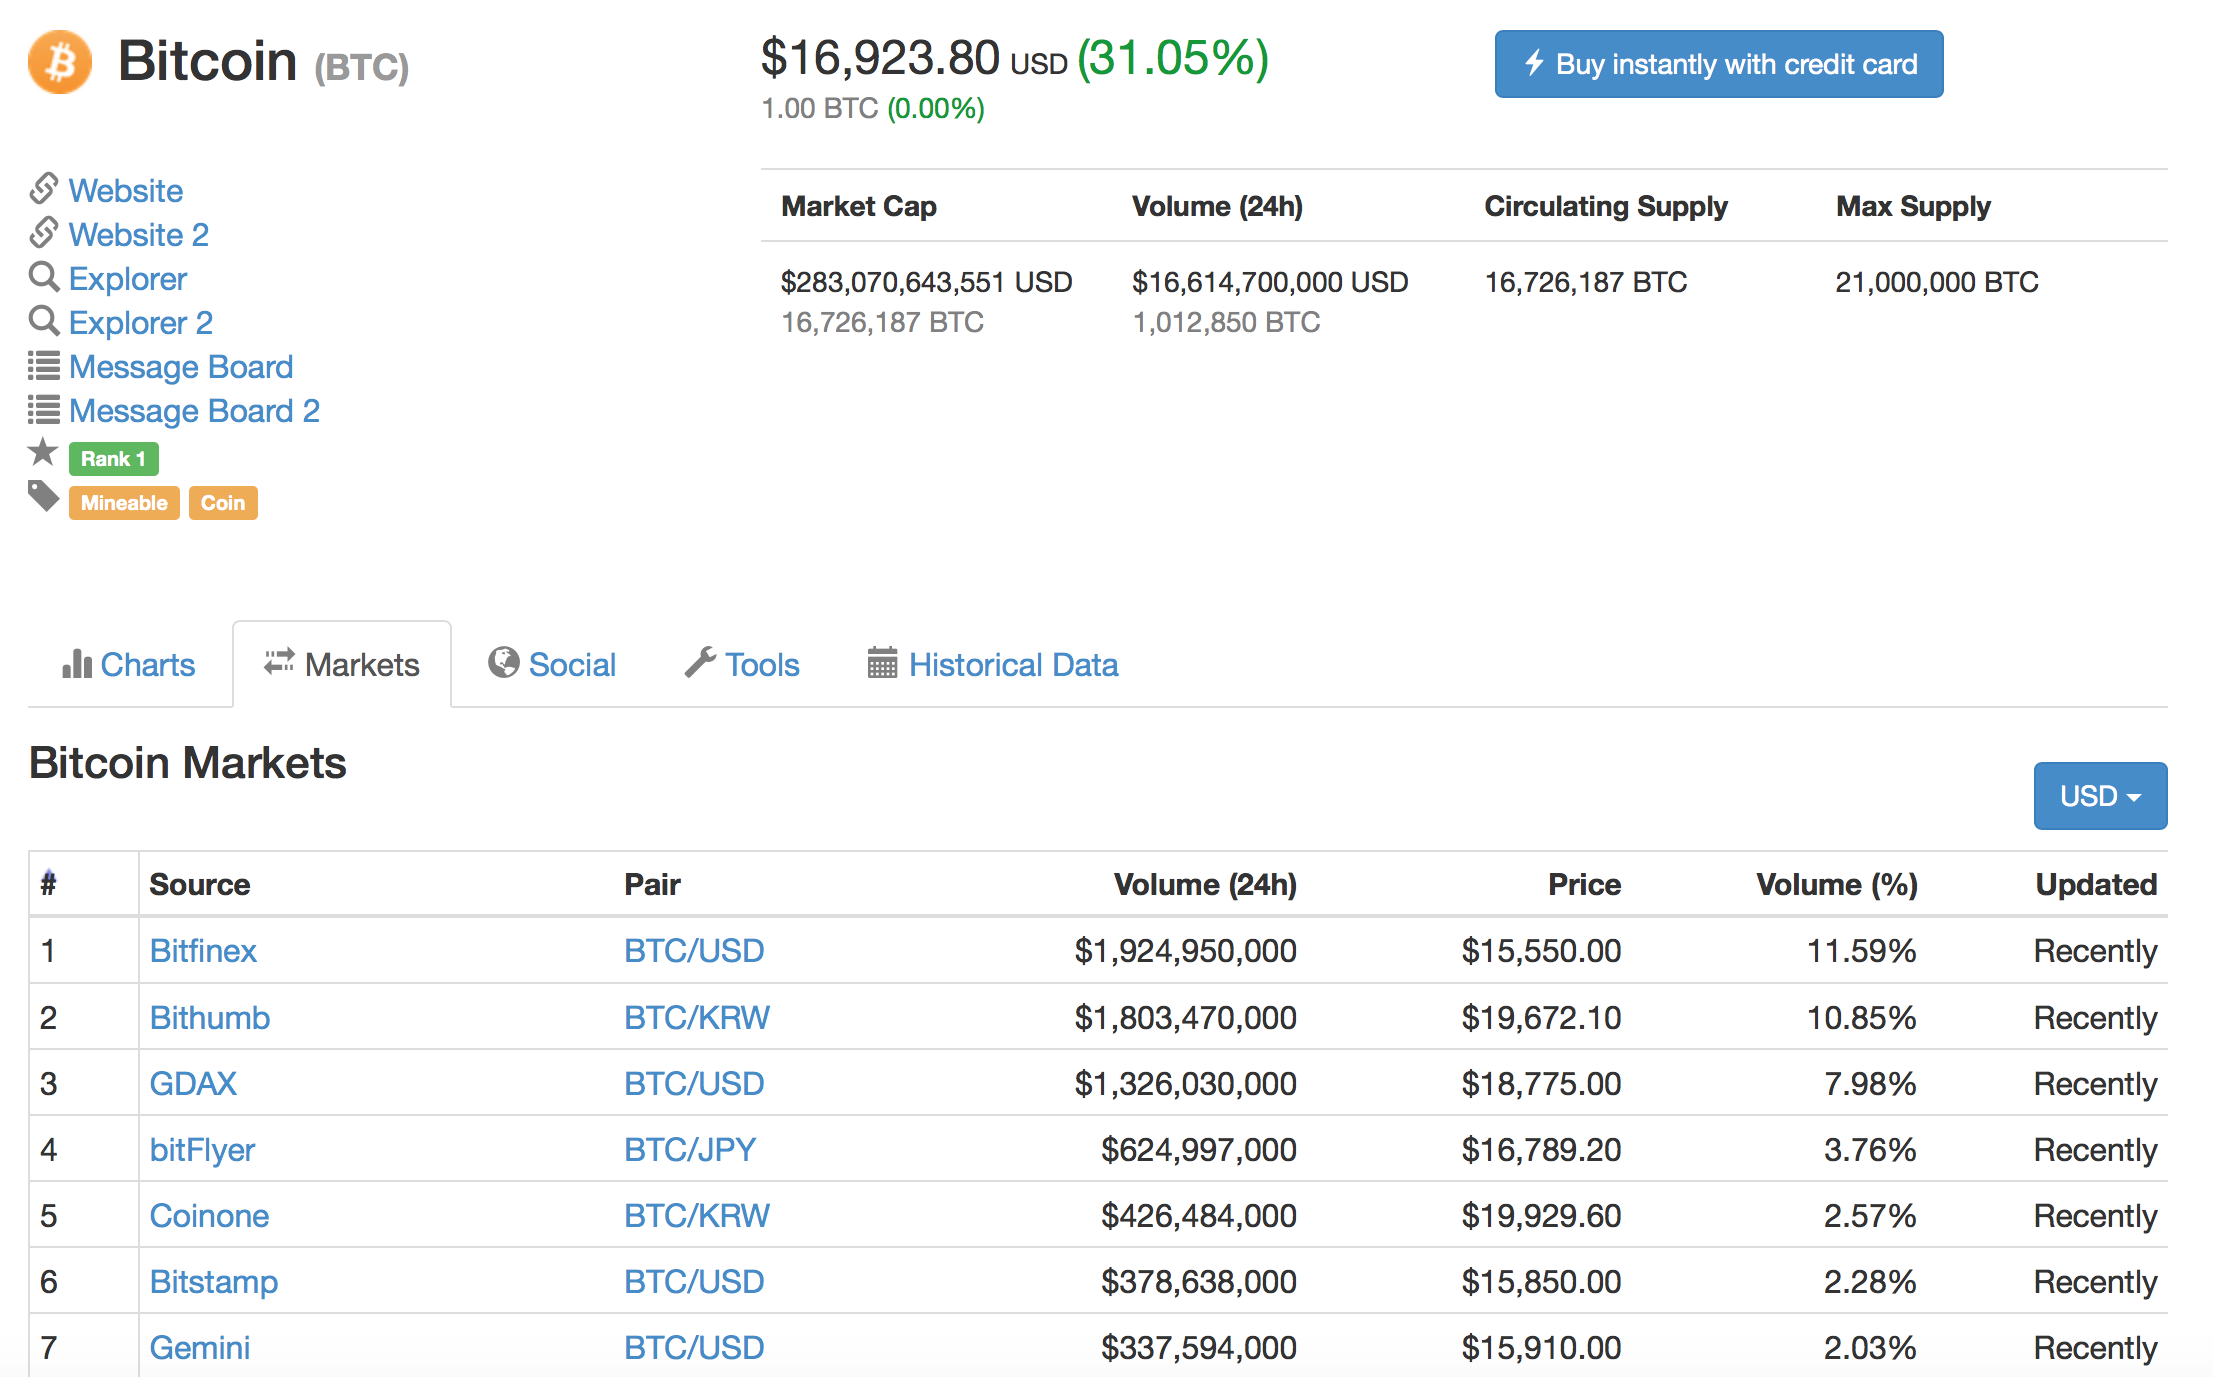2213x1377 pixels.
Task: Click the magnifier icon beside Explorer
Action: point(43,276)
